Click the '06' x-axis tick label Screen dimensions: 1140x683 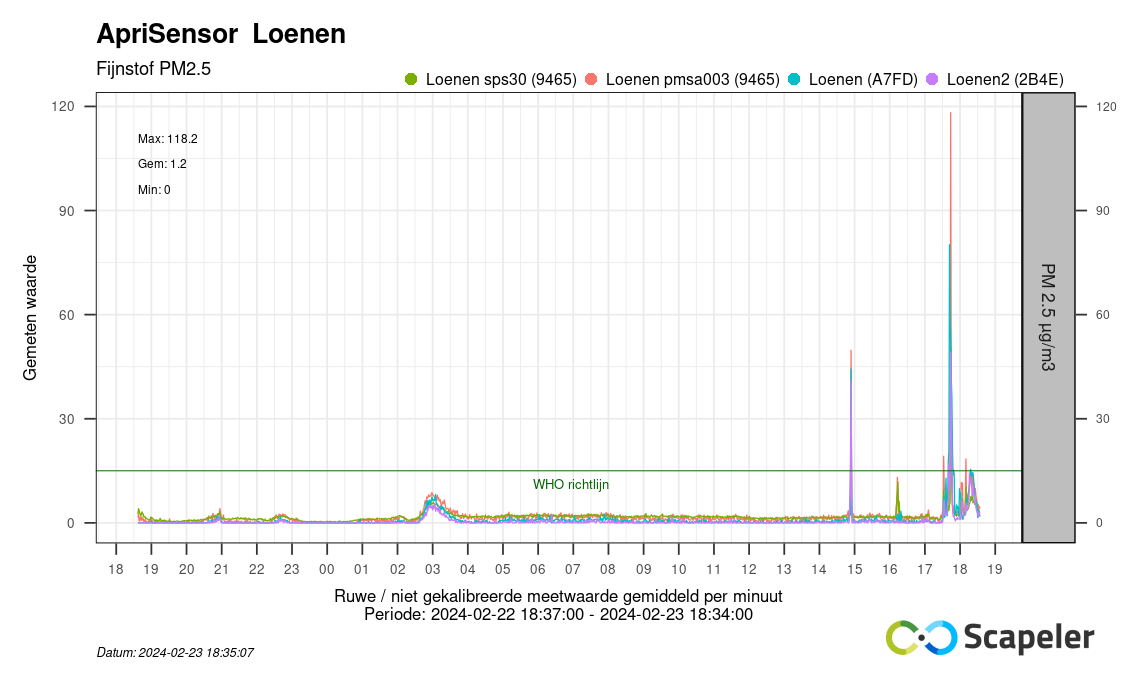click(537, 570)
